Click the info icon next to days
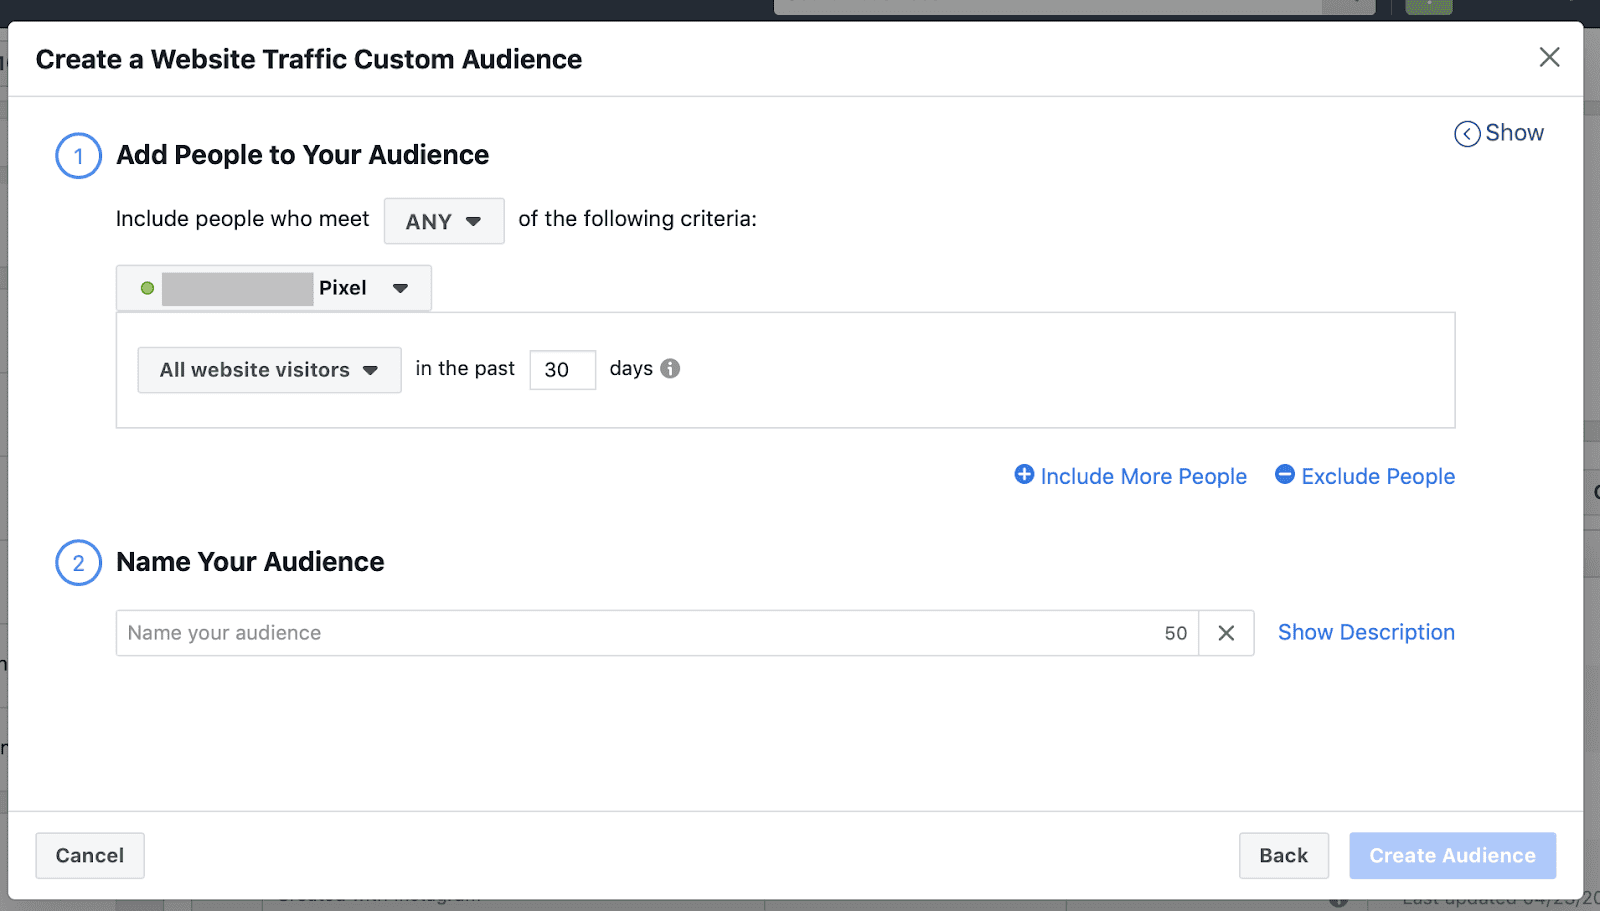The width and height of the screenshot is (1600, 911). click(x=670, y=368)
